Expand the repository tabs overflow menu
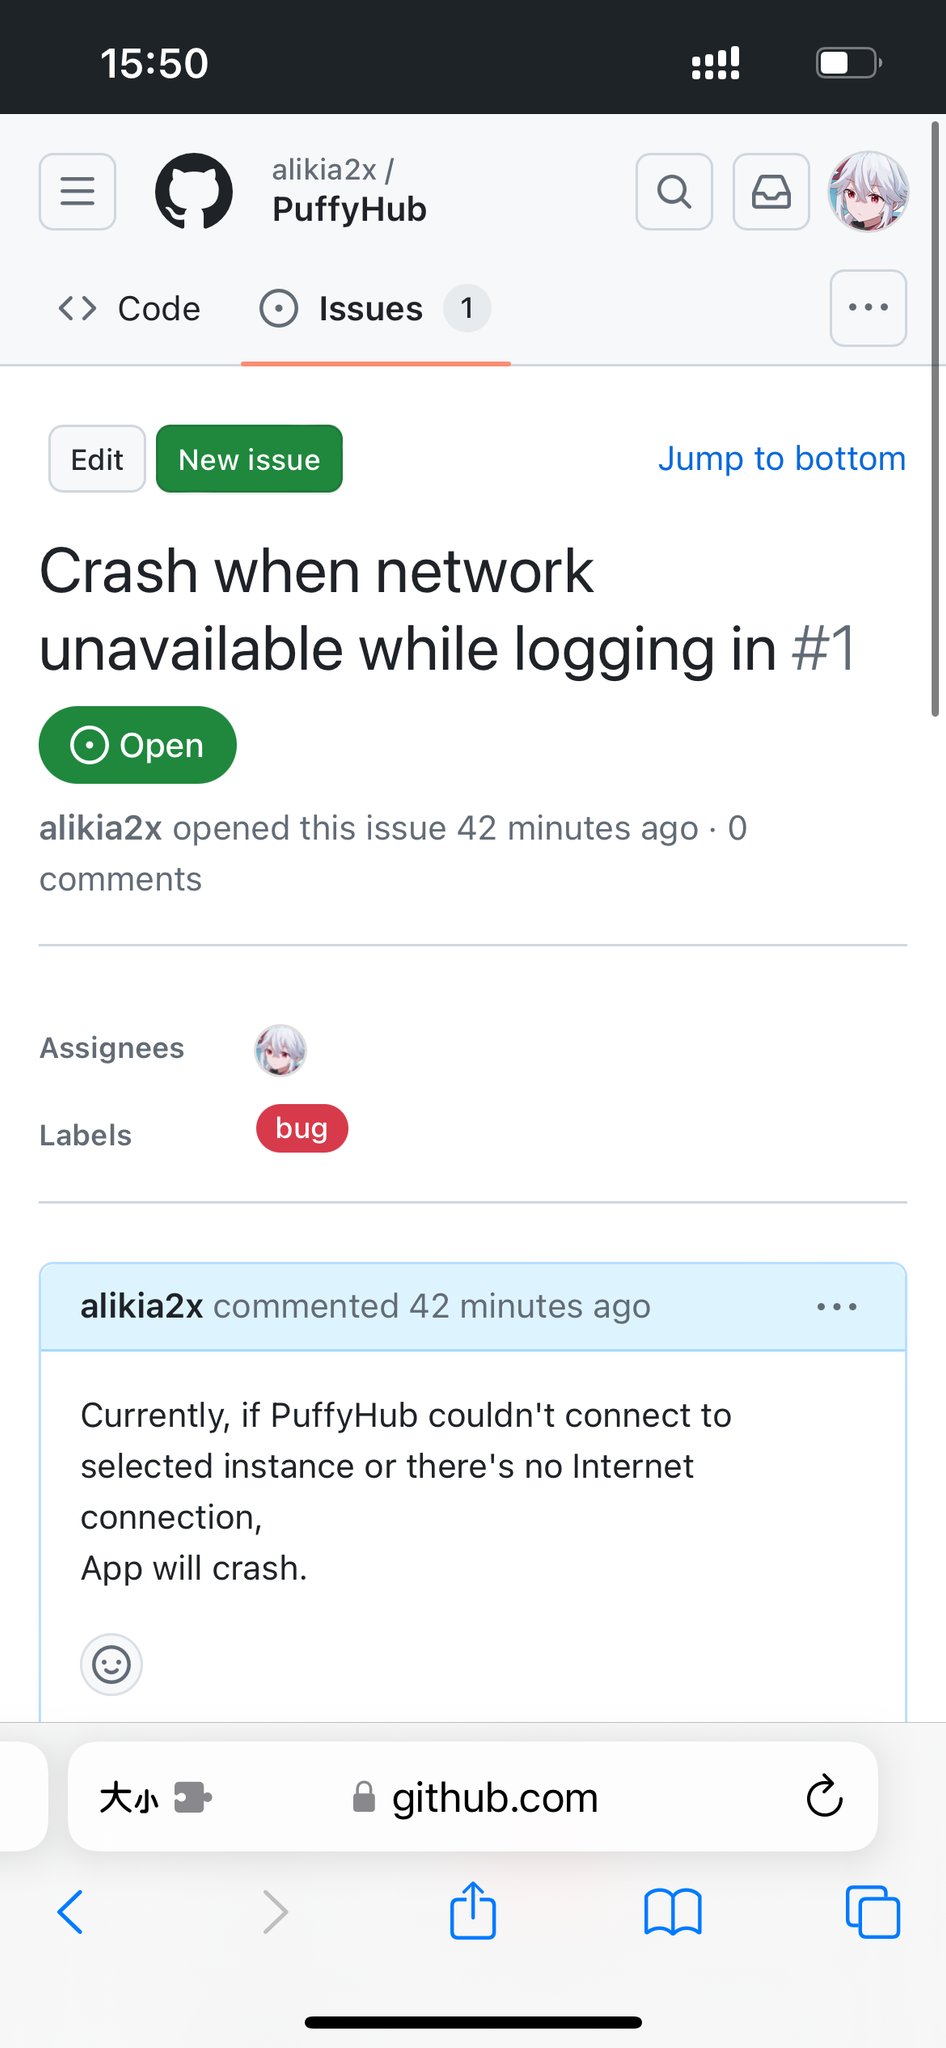 [x=868, y=308]
